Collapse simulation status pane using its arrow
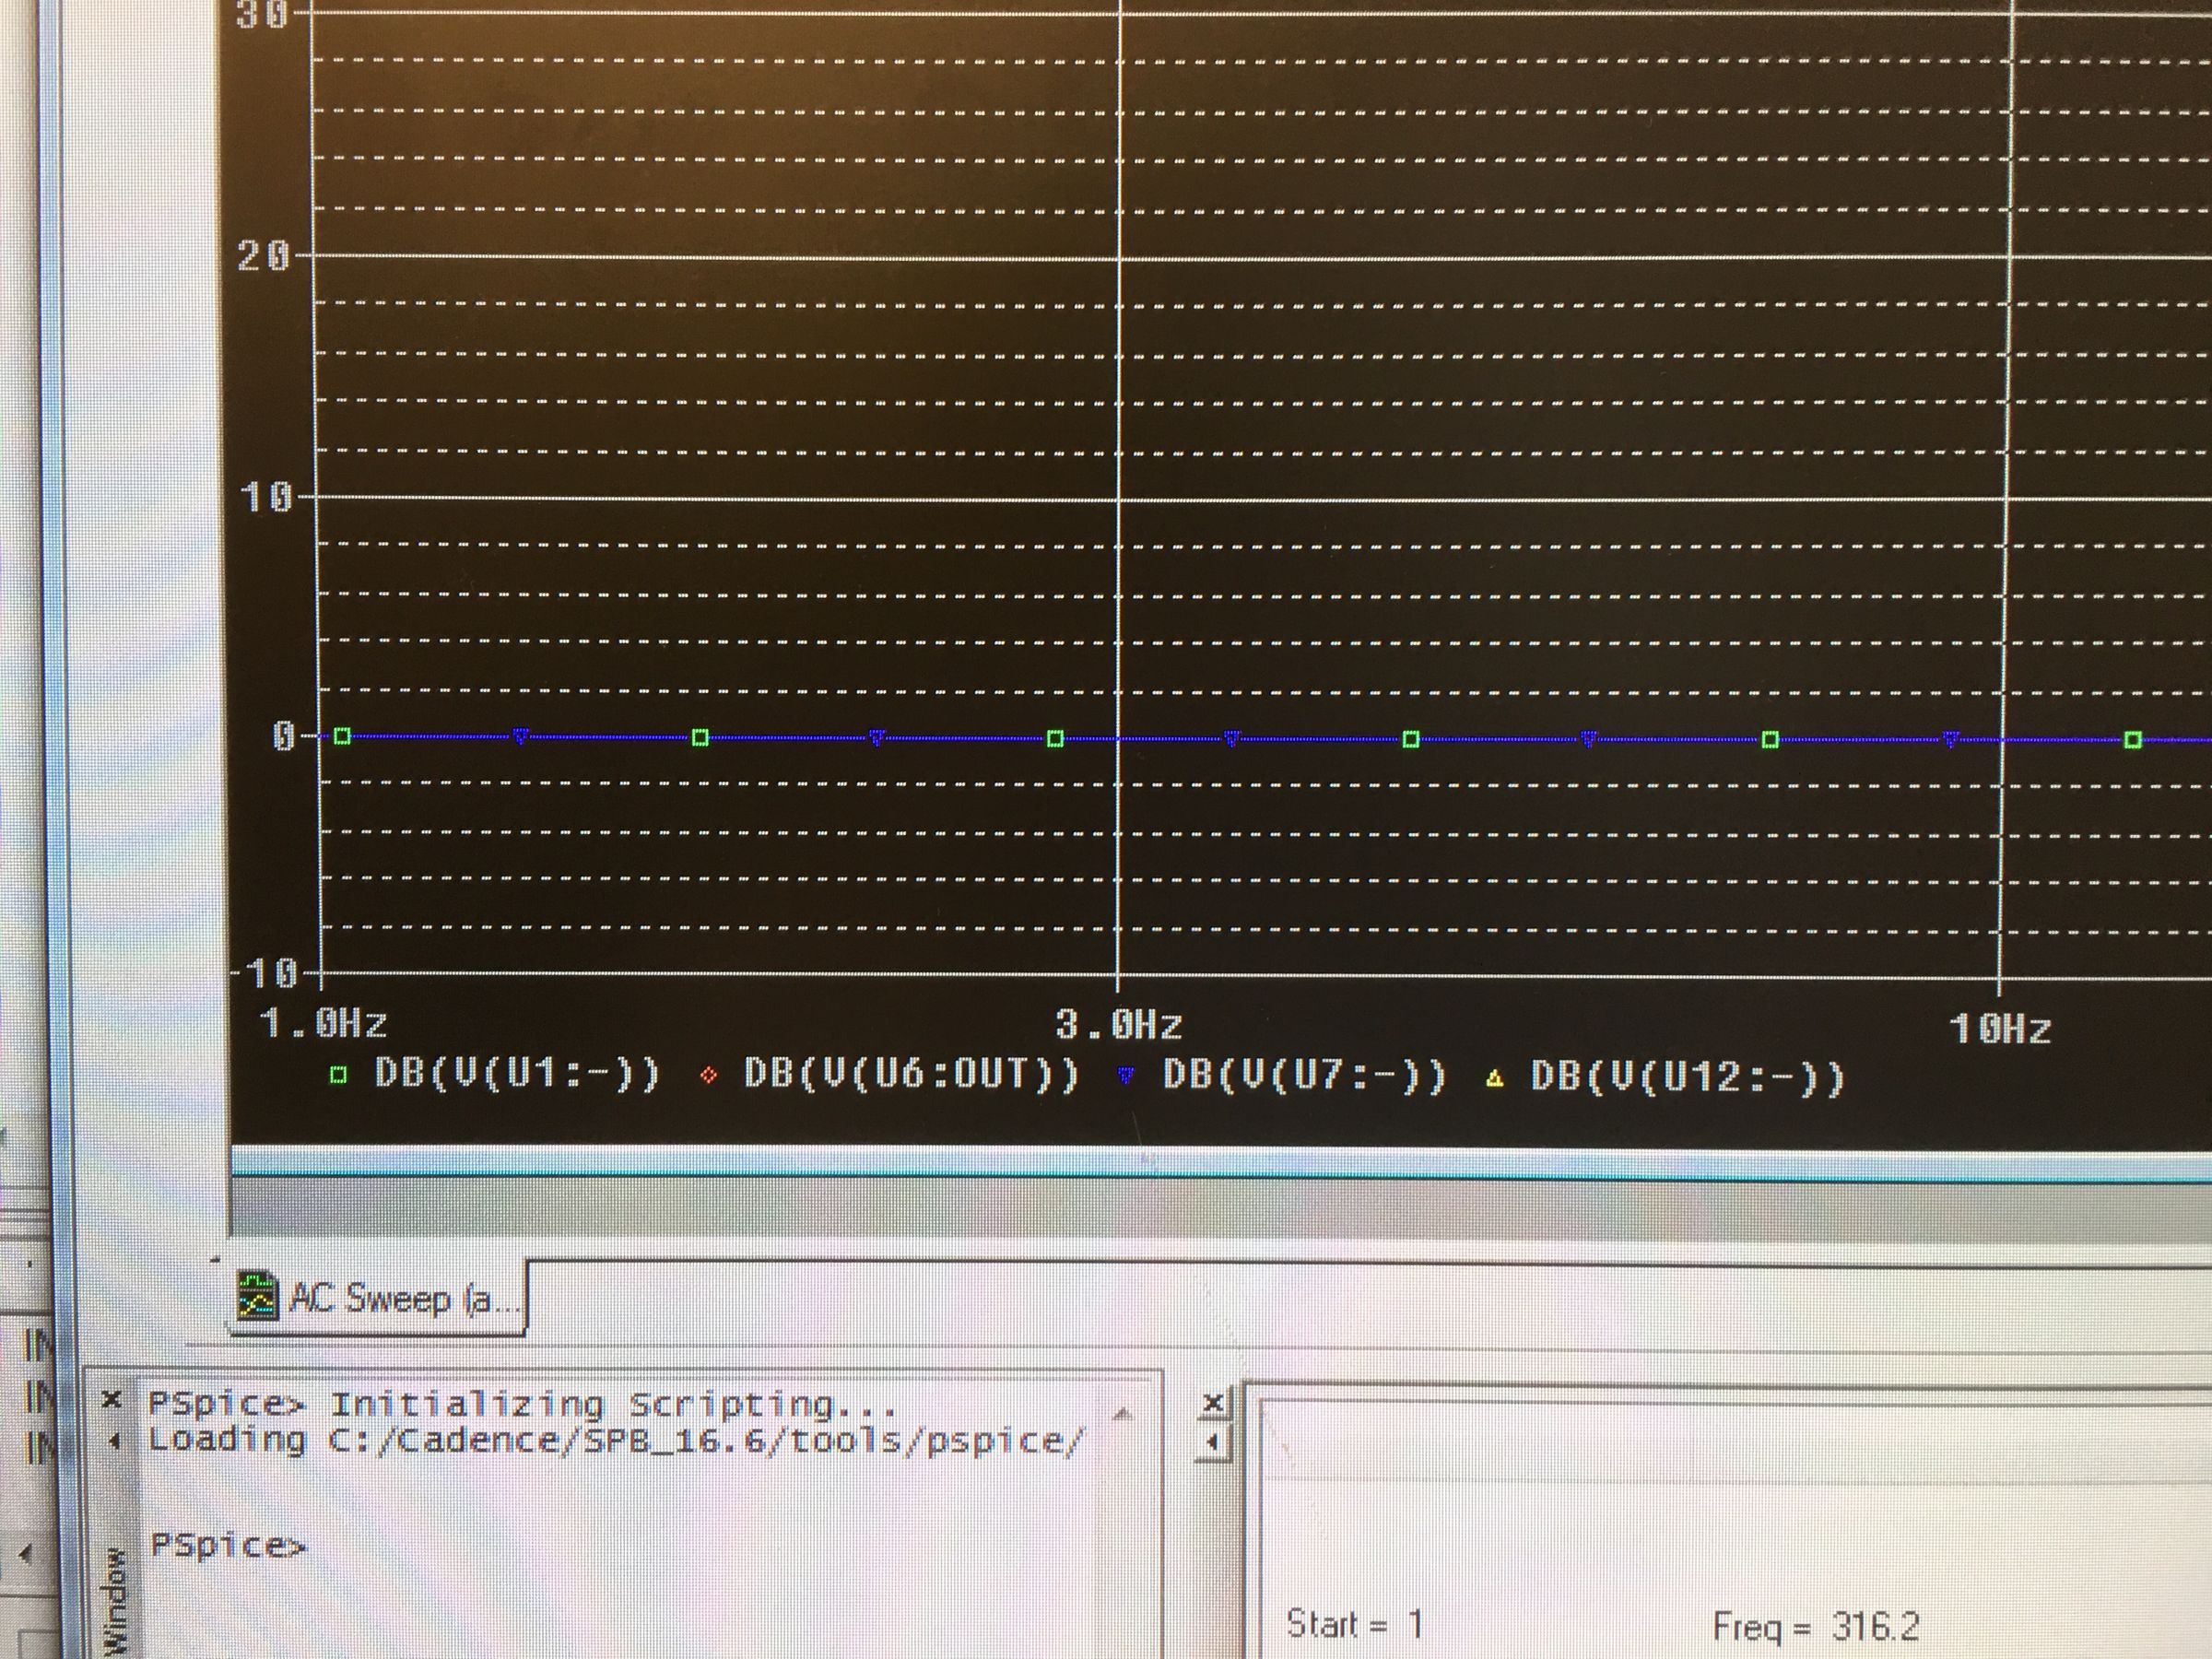Screen dimensions: 2212x1659 tap(1212, 1443)
